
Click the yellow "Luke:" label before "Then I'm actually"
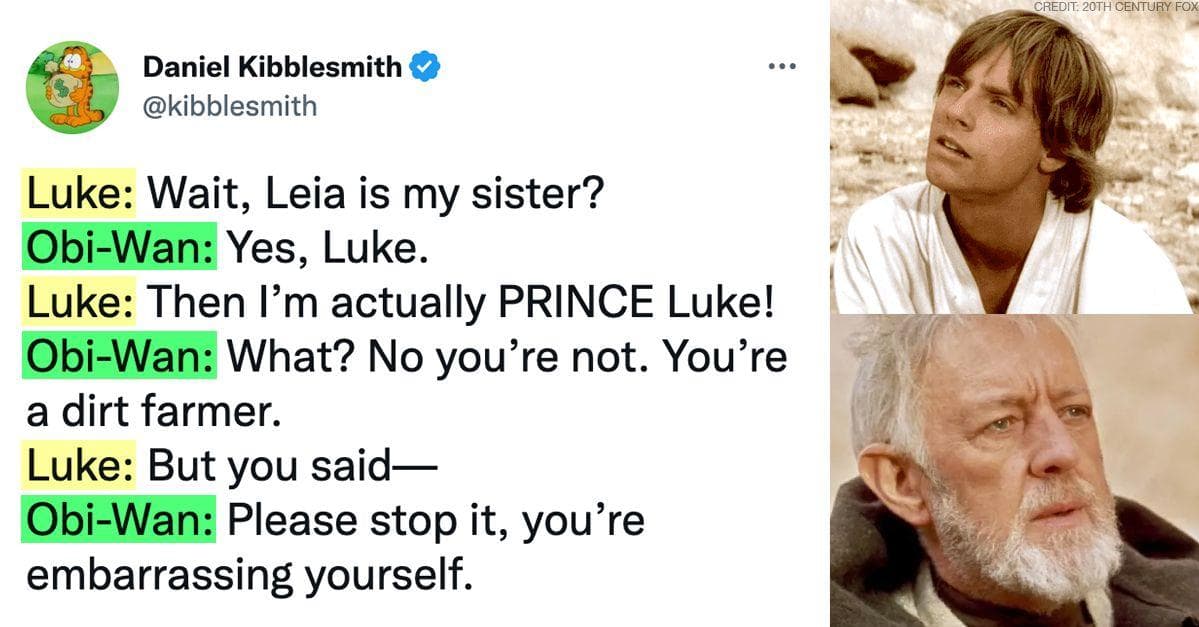78,302
